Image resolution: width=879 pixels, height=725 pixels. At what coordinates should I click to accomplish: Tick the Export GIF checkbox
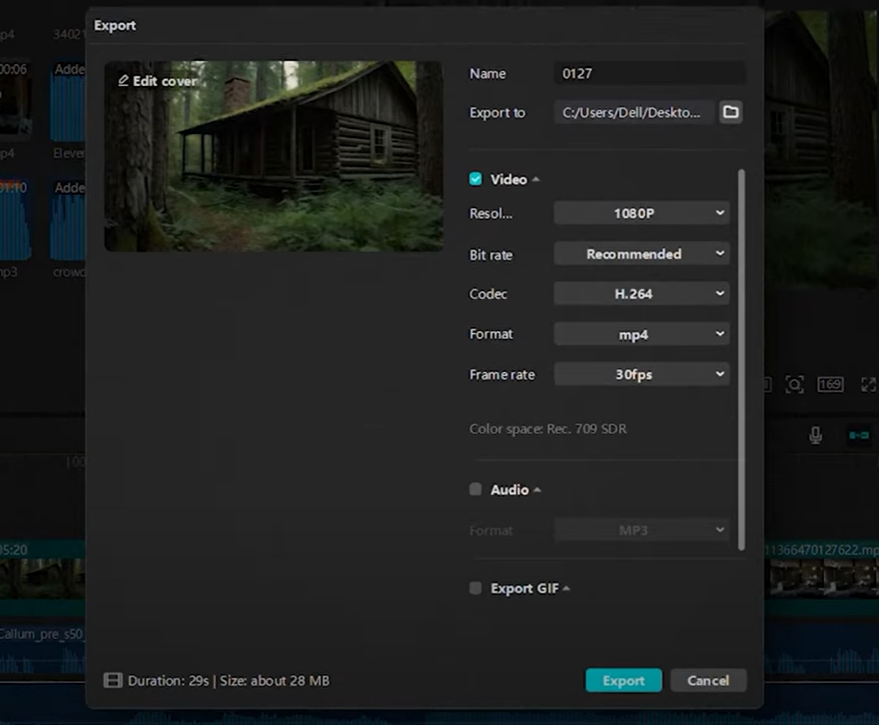[x=476, y=588]
